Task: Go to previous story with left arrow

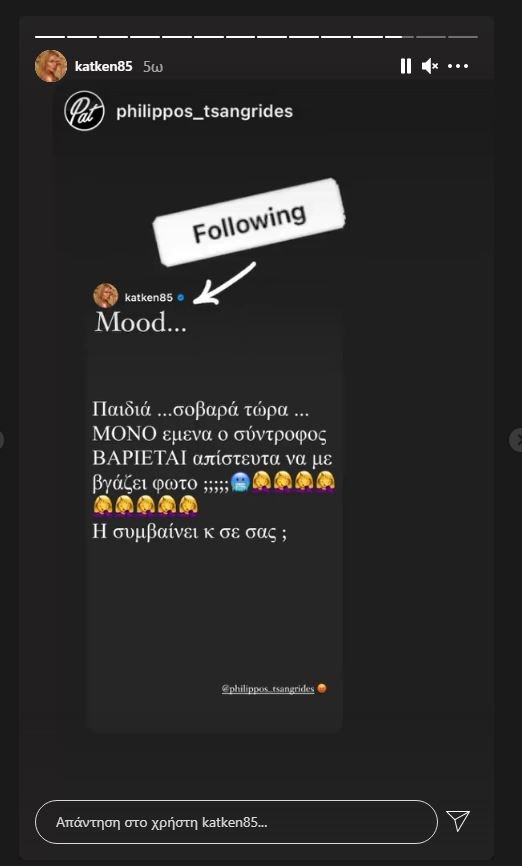Action: [2, 440]
